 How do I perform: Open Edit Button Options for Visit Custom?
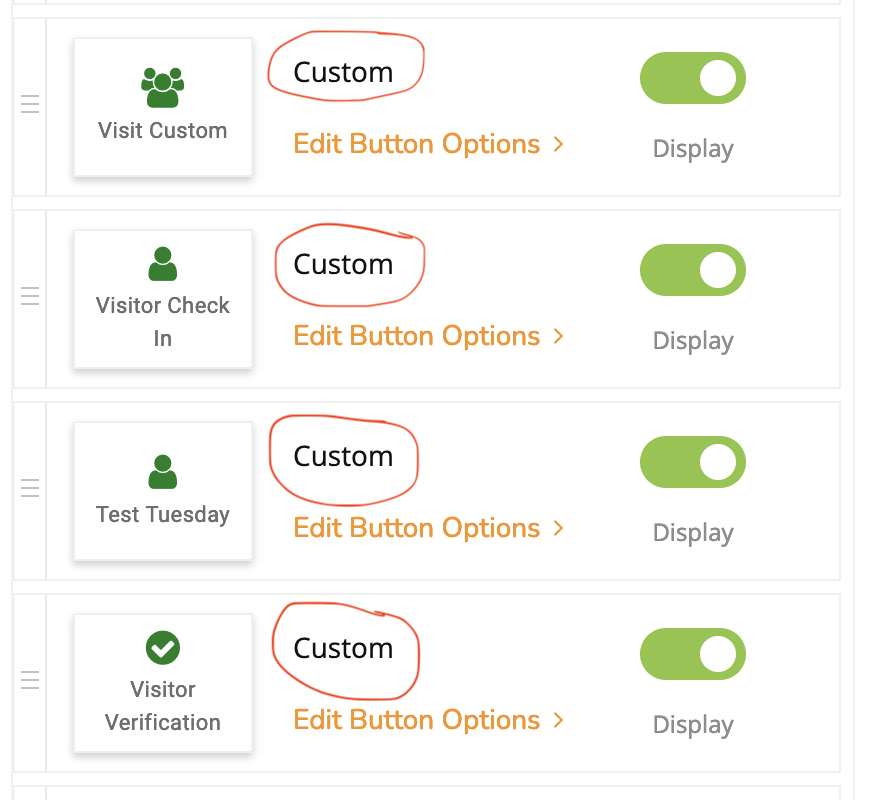tap(417, 144)
